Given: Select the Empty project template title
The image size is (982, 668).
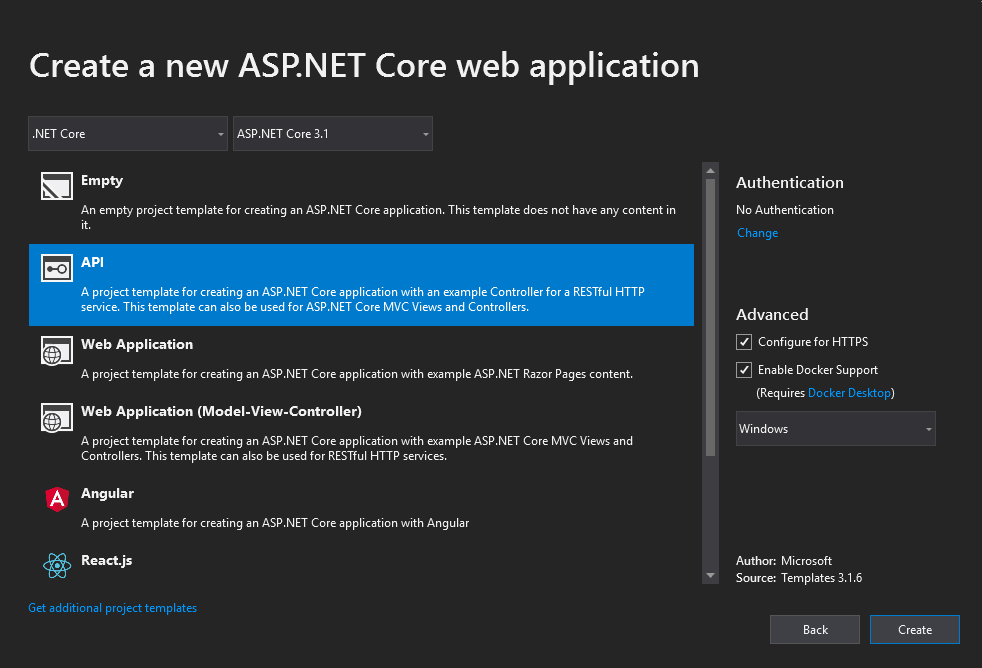Looking at the screenshot, I should 101,180.
